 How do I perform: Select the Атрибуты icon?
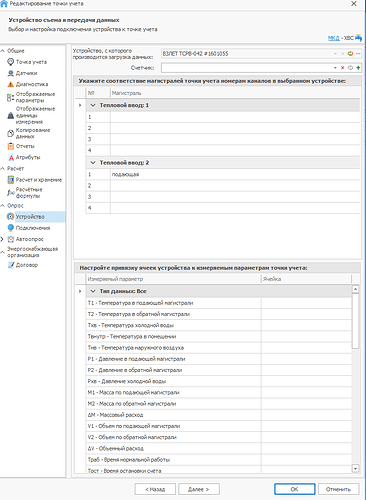[x=11, y=157]
